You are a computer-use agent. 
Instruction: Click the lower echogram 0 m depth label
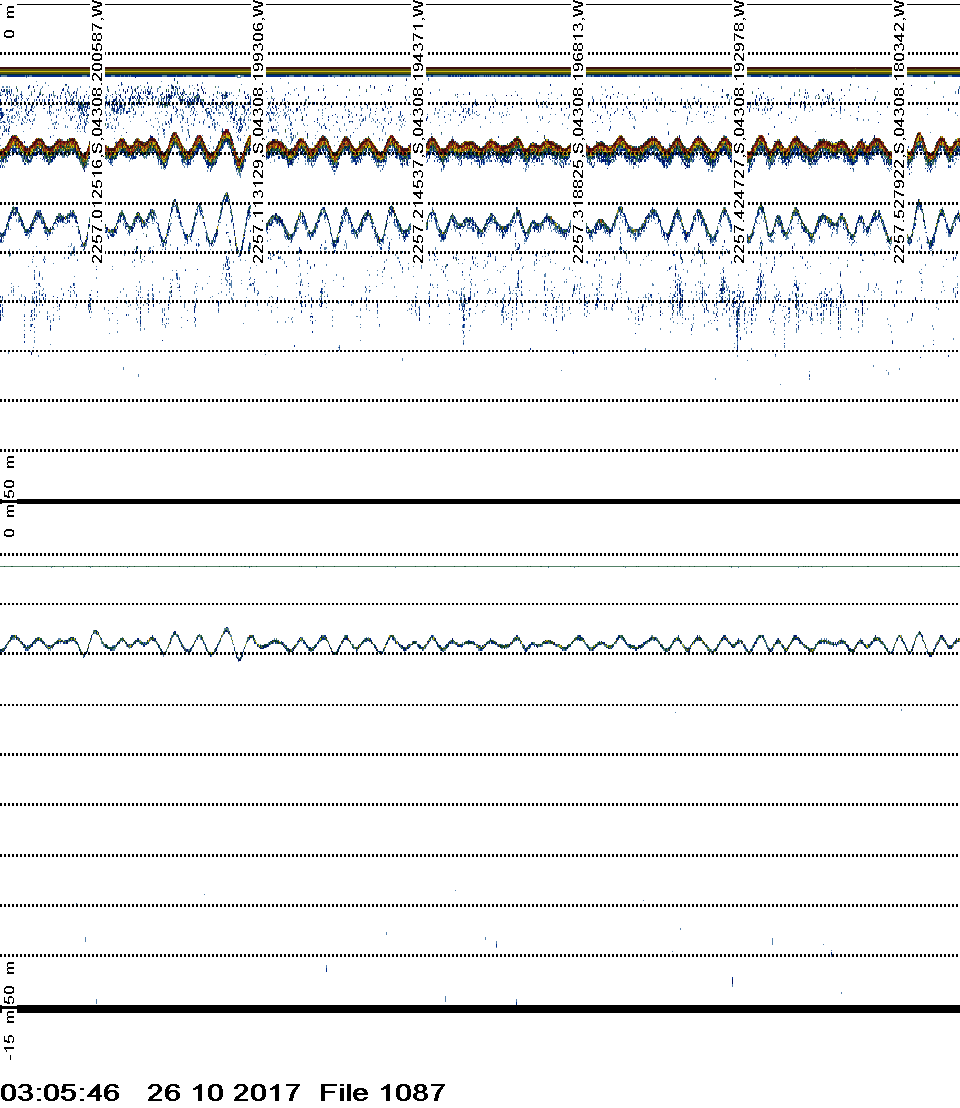[x=9, y=521]
